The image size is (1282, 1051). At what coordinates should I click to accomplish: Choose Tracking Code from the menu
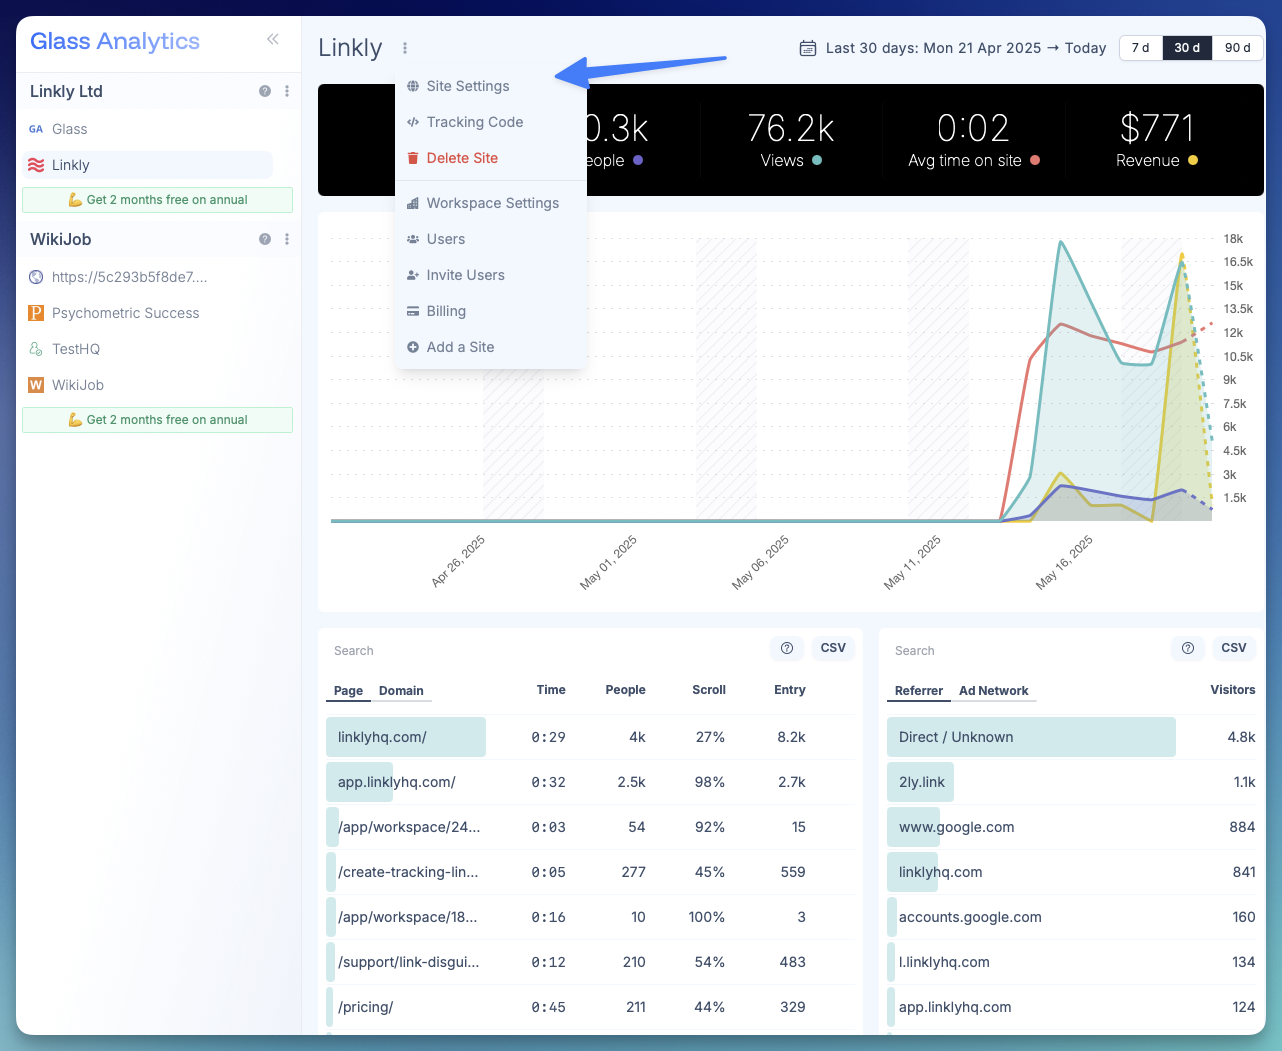[491, 122]
